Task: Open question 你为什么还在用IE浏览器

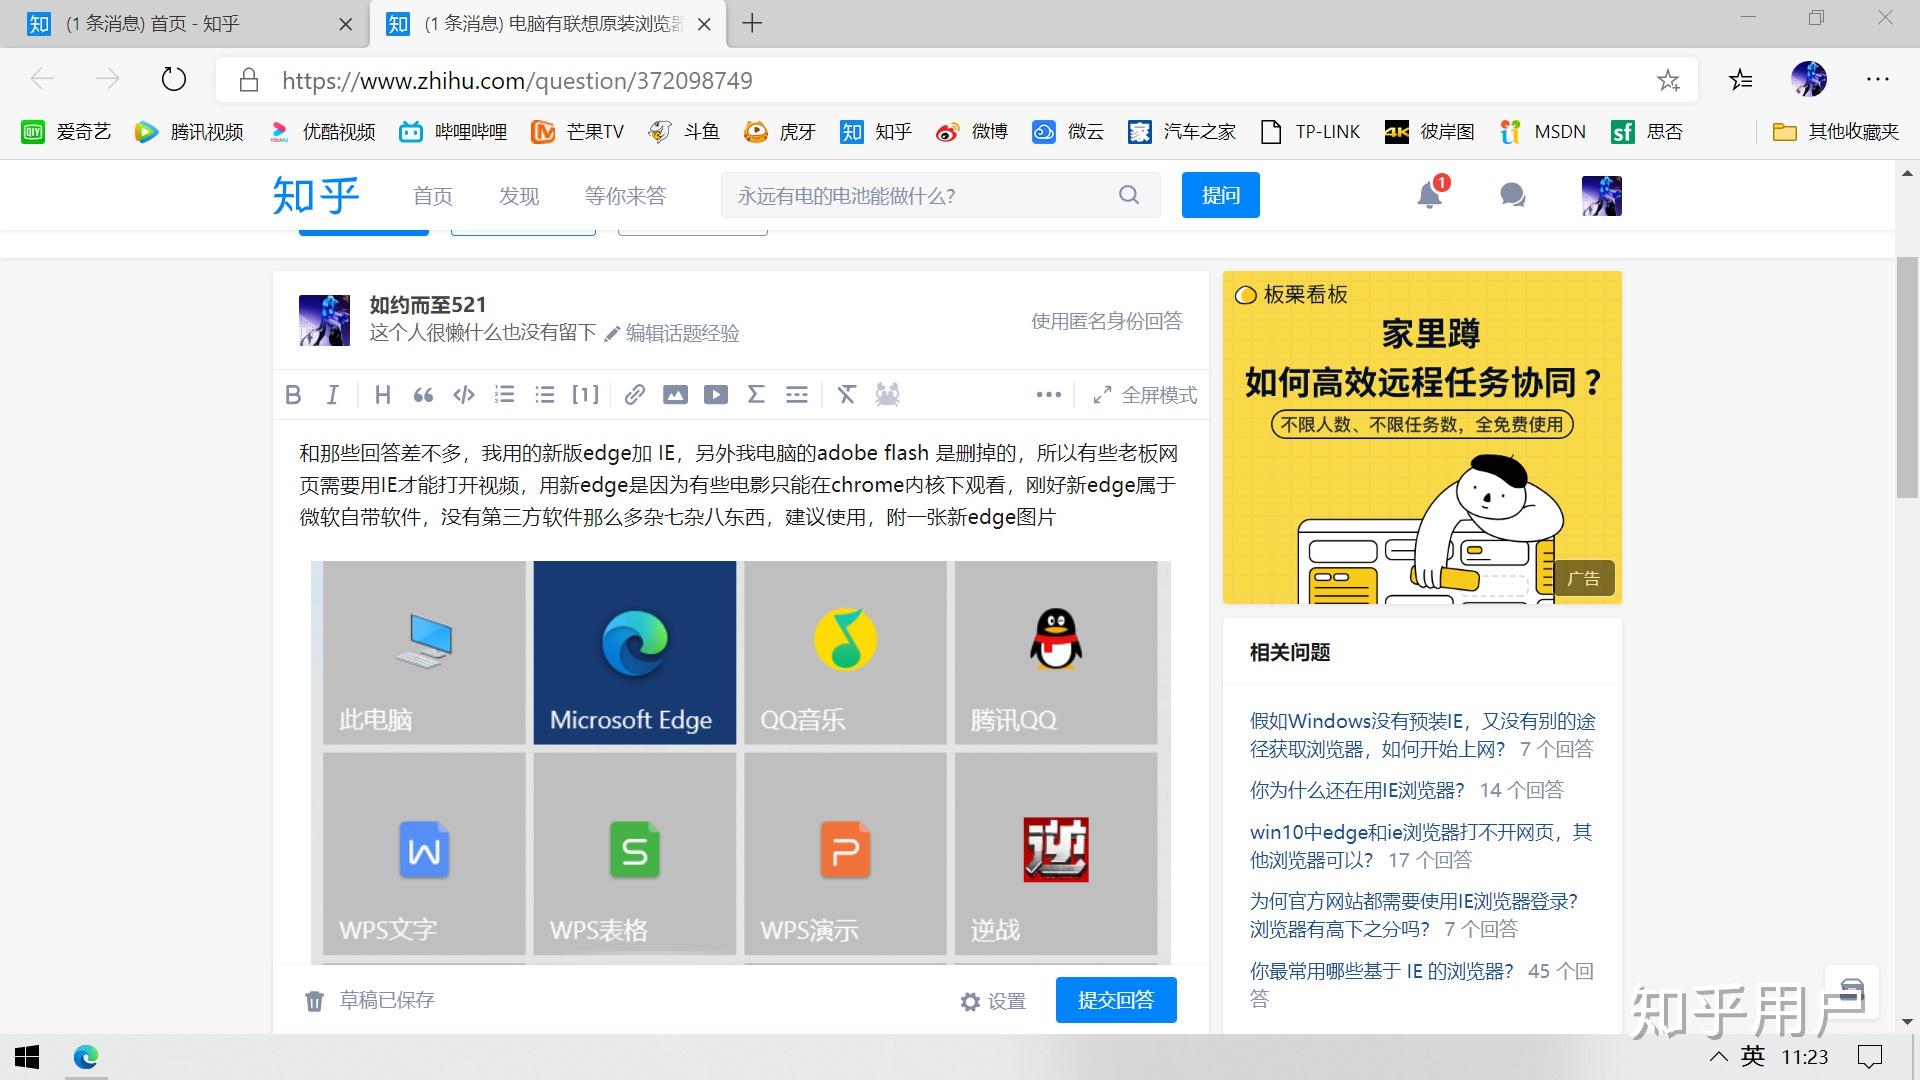Action: (x=1357, y=790)
